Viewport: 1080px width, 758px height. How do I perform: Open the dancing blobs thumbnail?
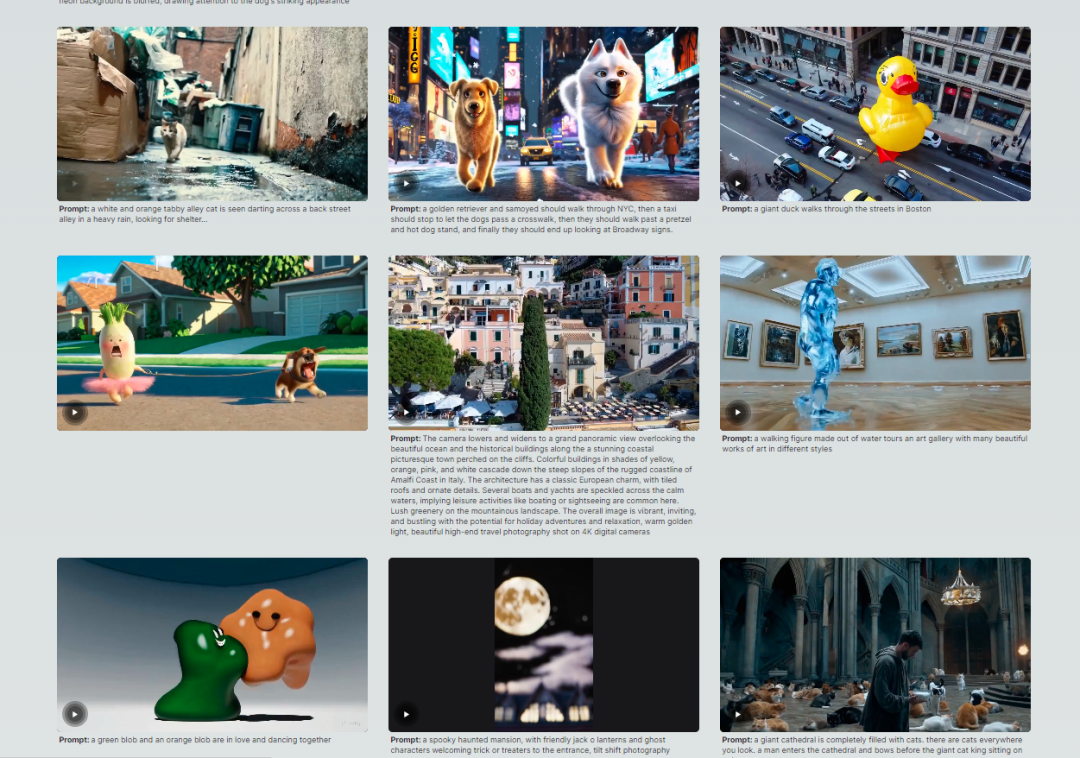(212, 645)
